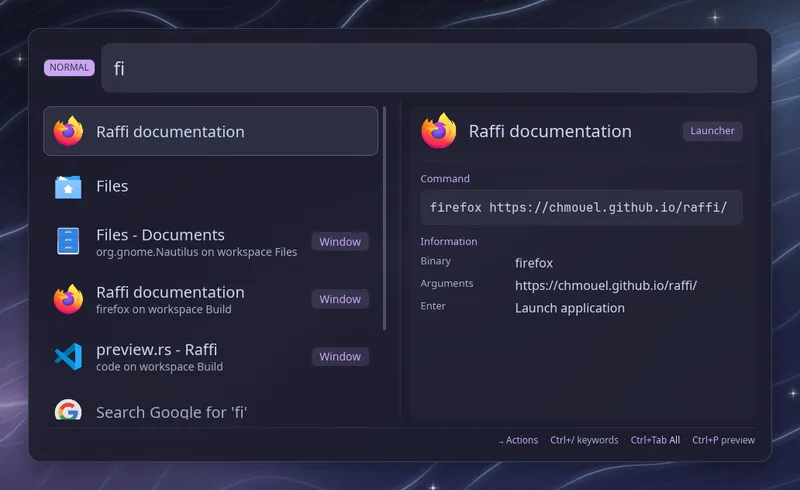The height and width of the screenshot is (490, 800).
Task: Click Window badge on Files - Documents row
Action: coord(340,241)
